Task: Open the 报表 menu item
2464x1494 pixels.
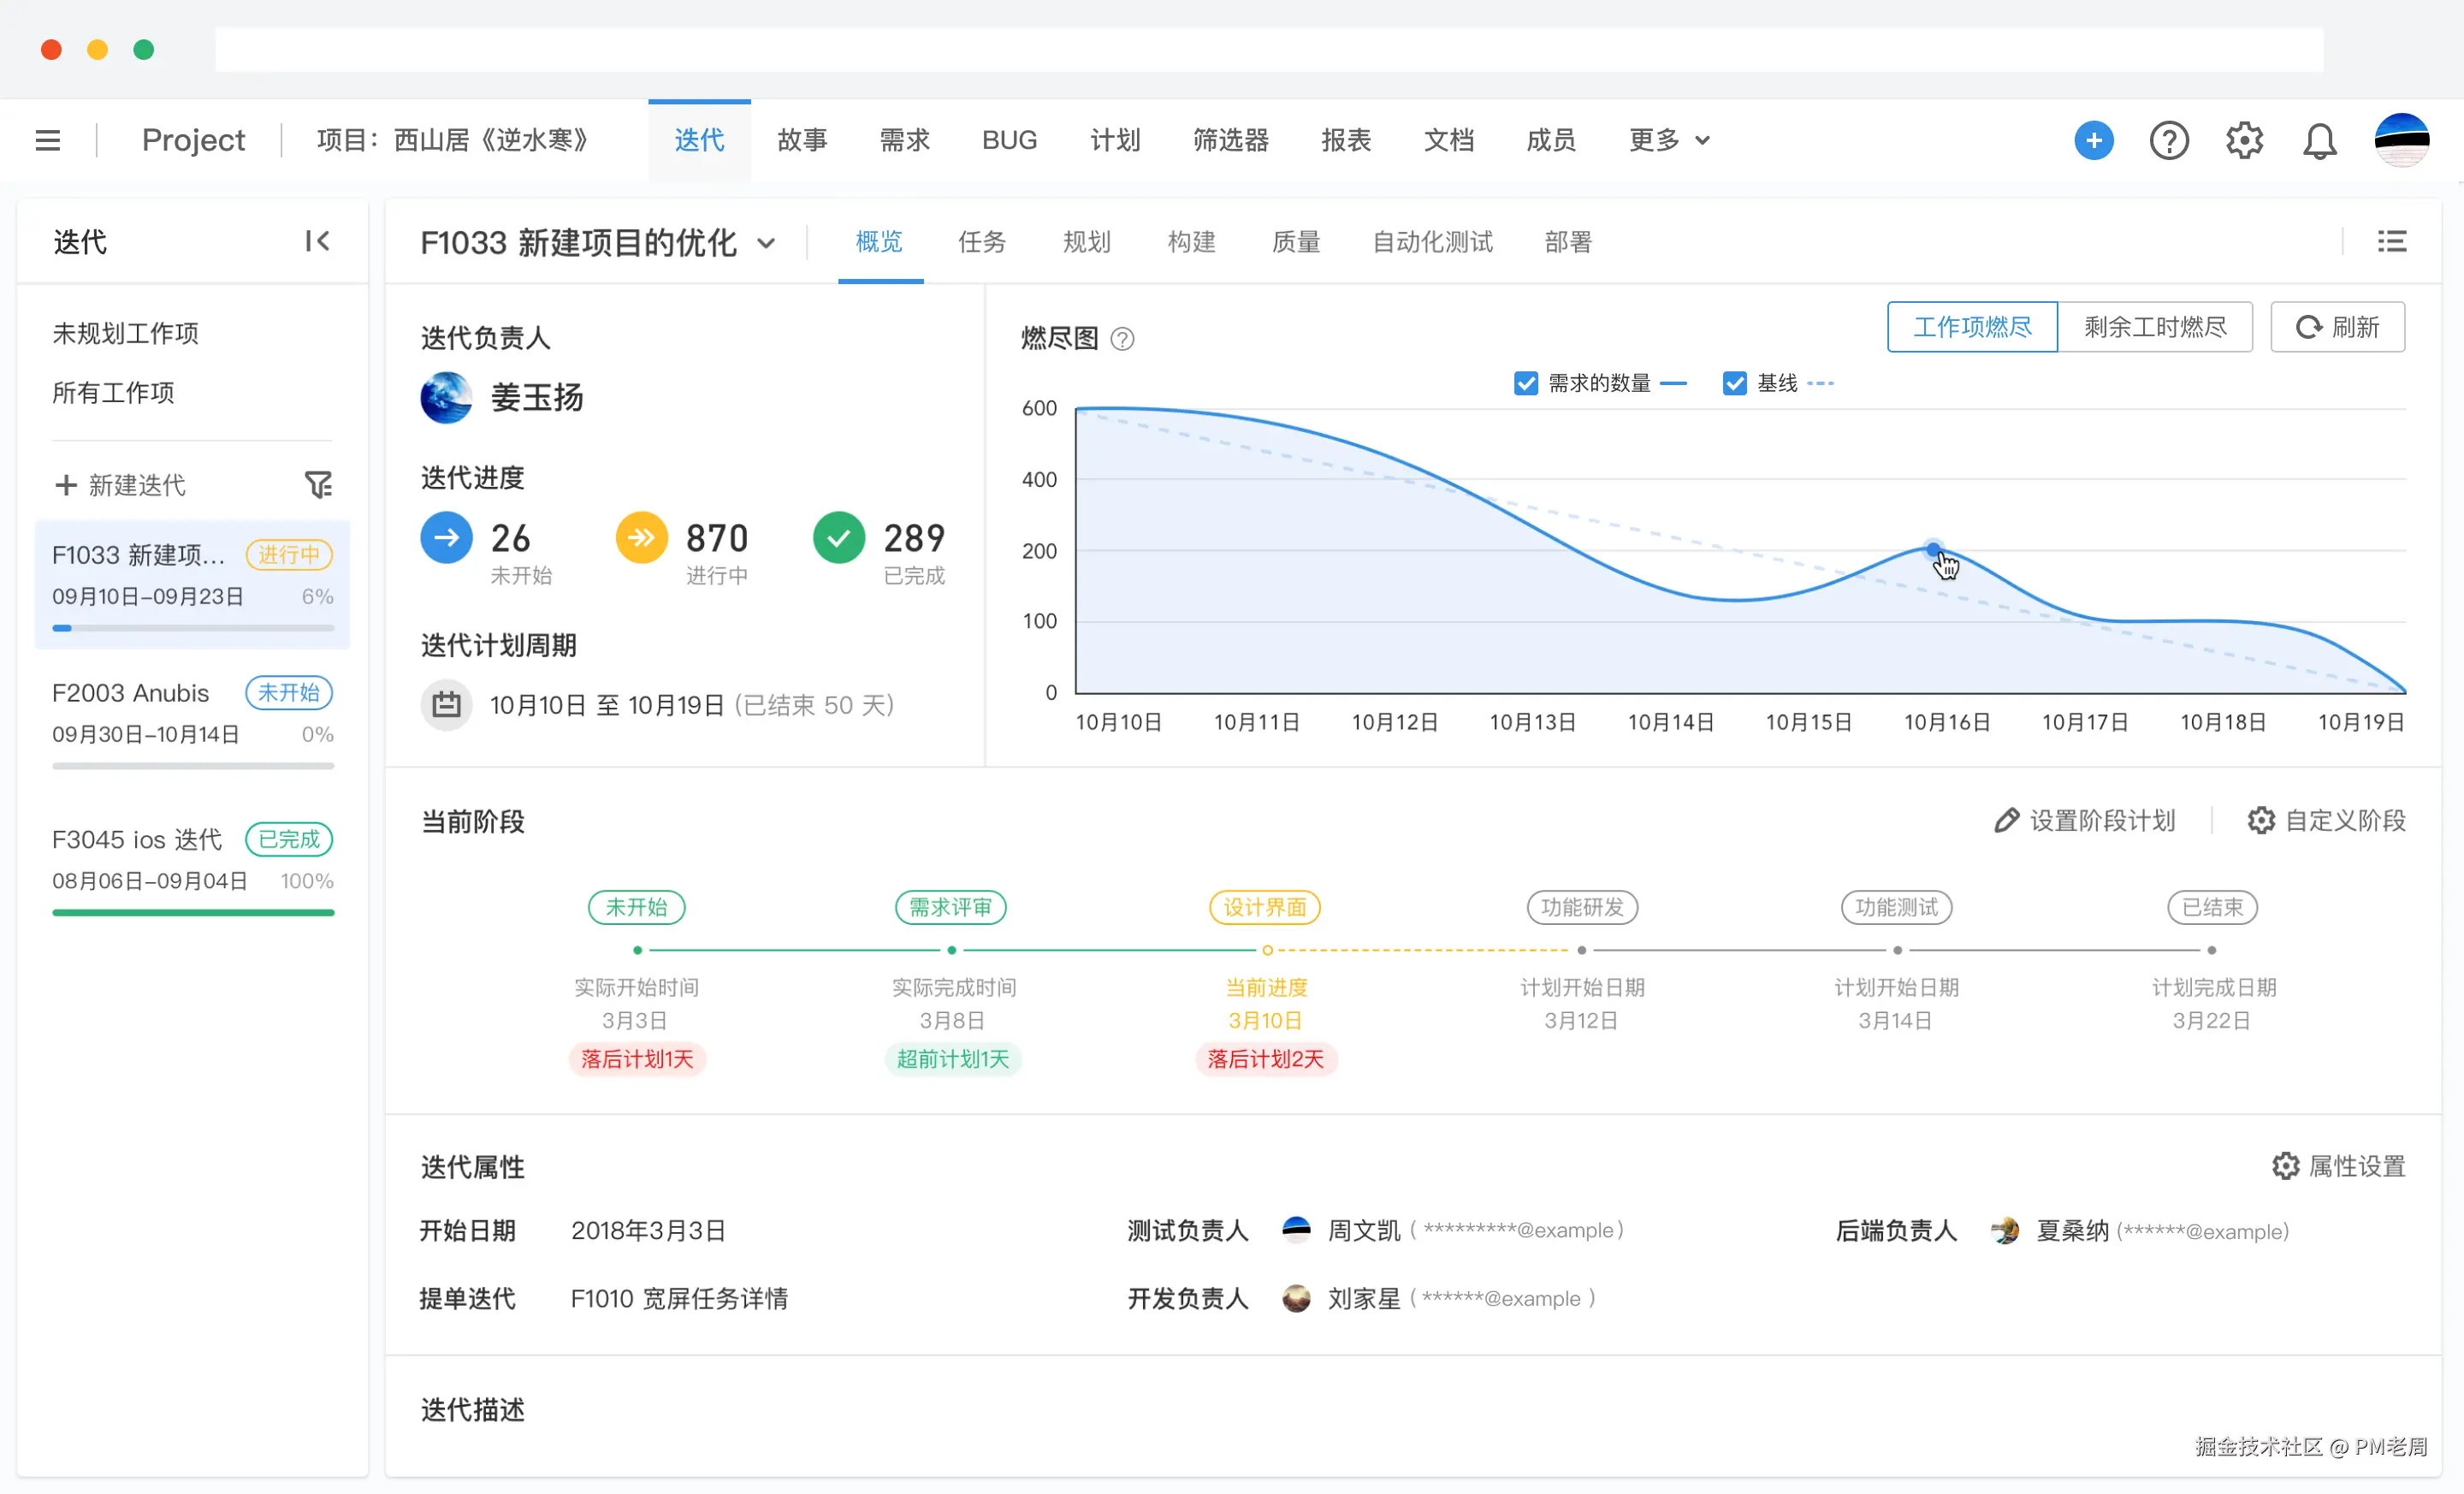Action: click(1346, 140)
